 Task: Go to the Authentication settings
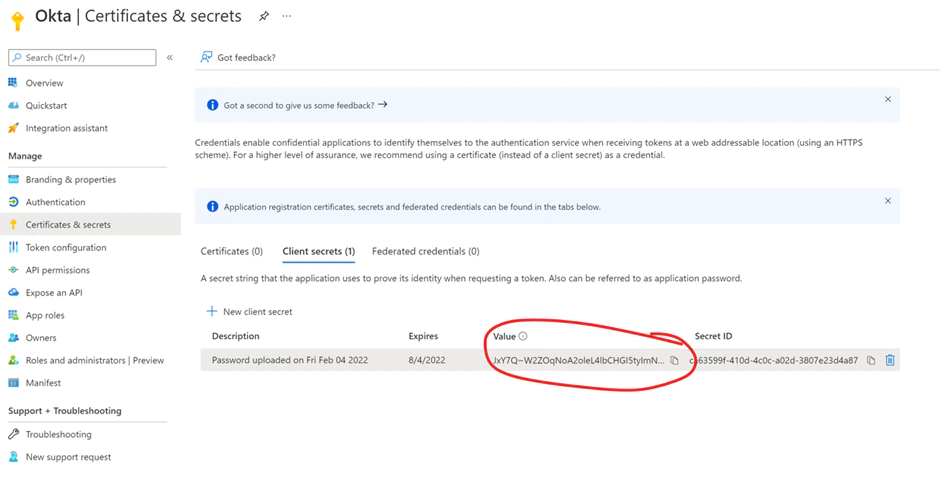click(55, 202)
